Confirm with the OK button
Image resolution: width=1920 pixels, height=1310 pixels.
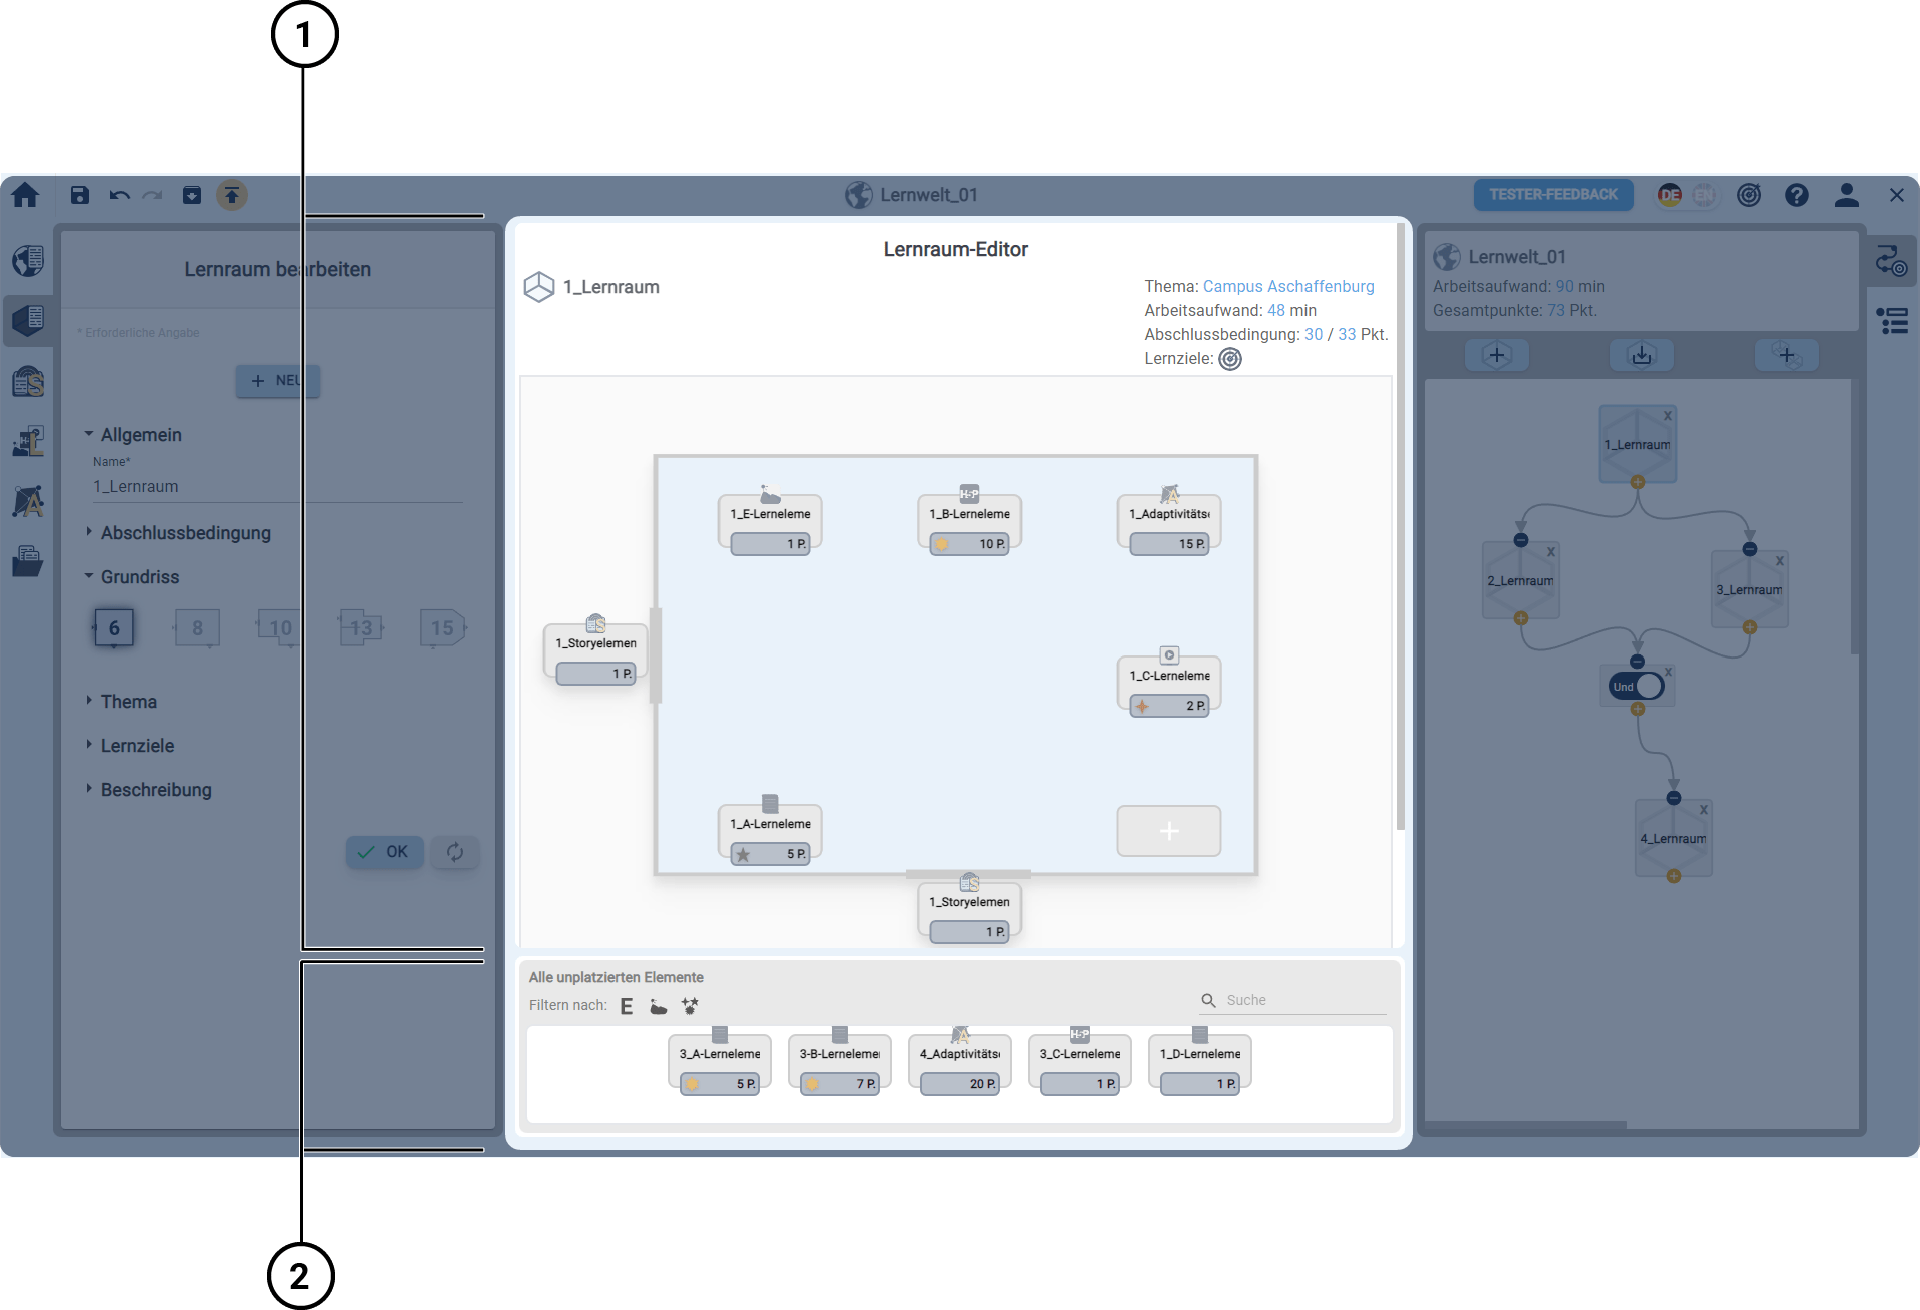(384, 852)
